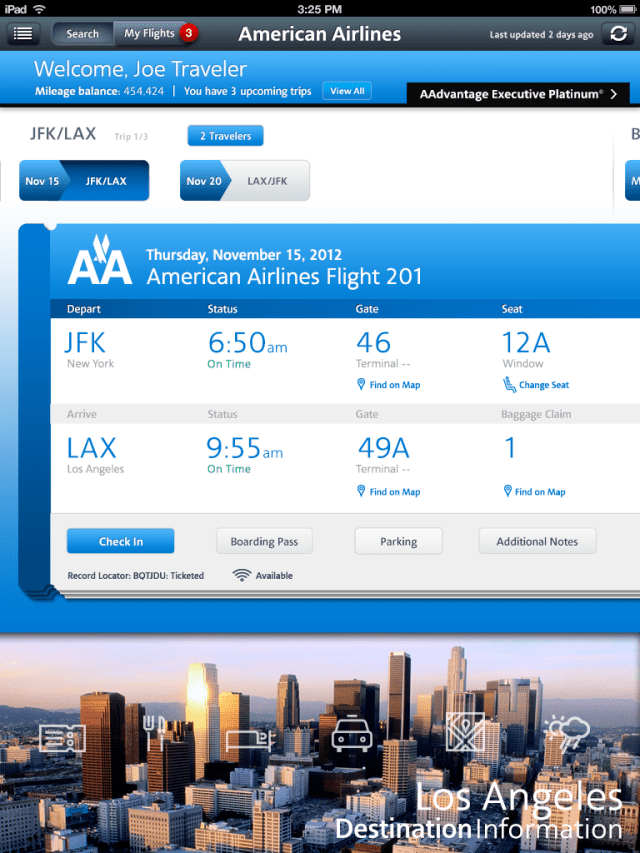
Task: Tap the 9:55am arrival time
Action: (x=245, y=448)
